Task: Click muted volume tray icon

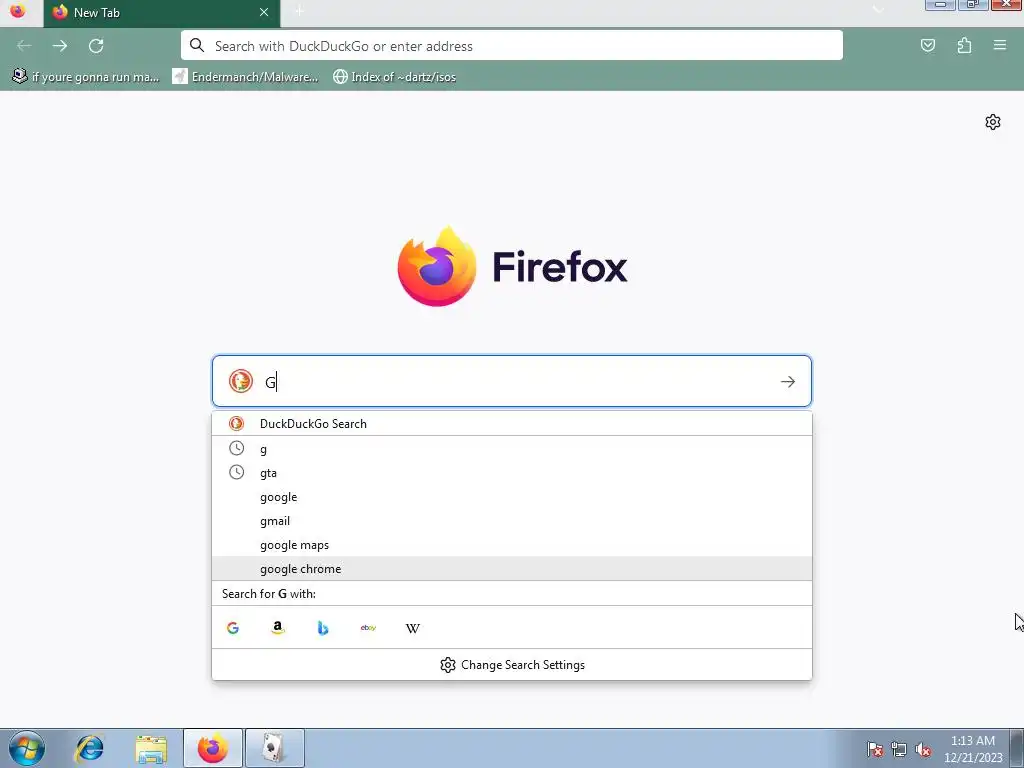Action: tap(923, 749)
